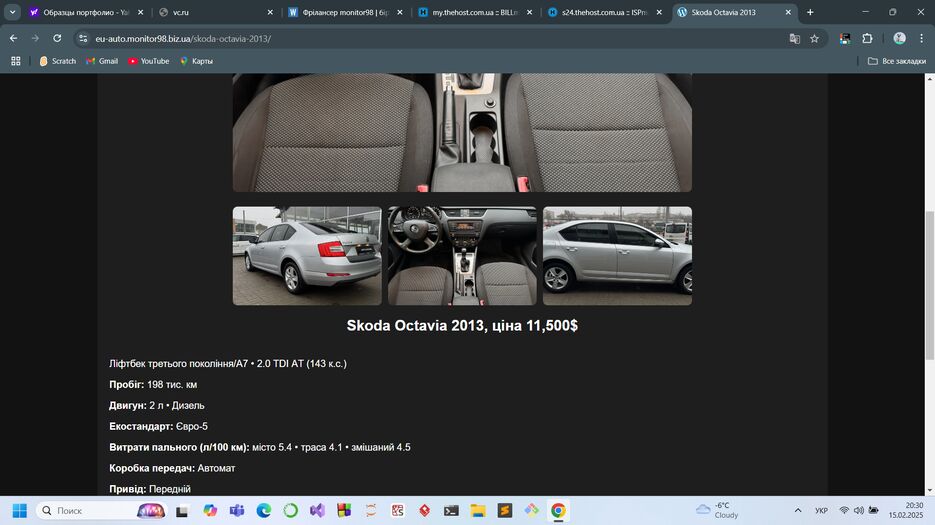This screenshot has height=525, width=935.
Task: Open a new browser tab
Action: pyautogui.click(x=810, y=12)
